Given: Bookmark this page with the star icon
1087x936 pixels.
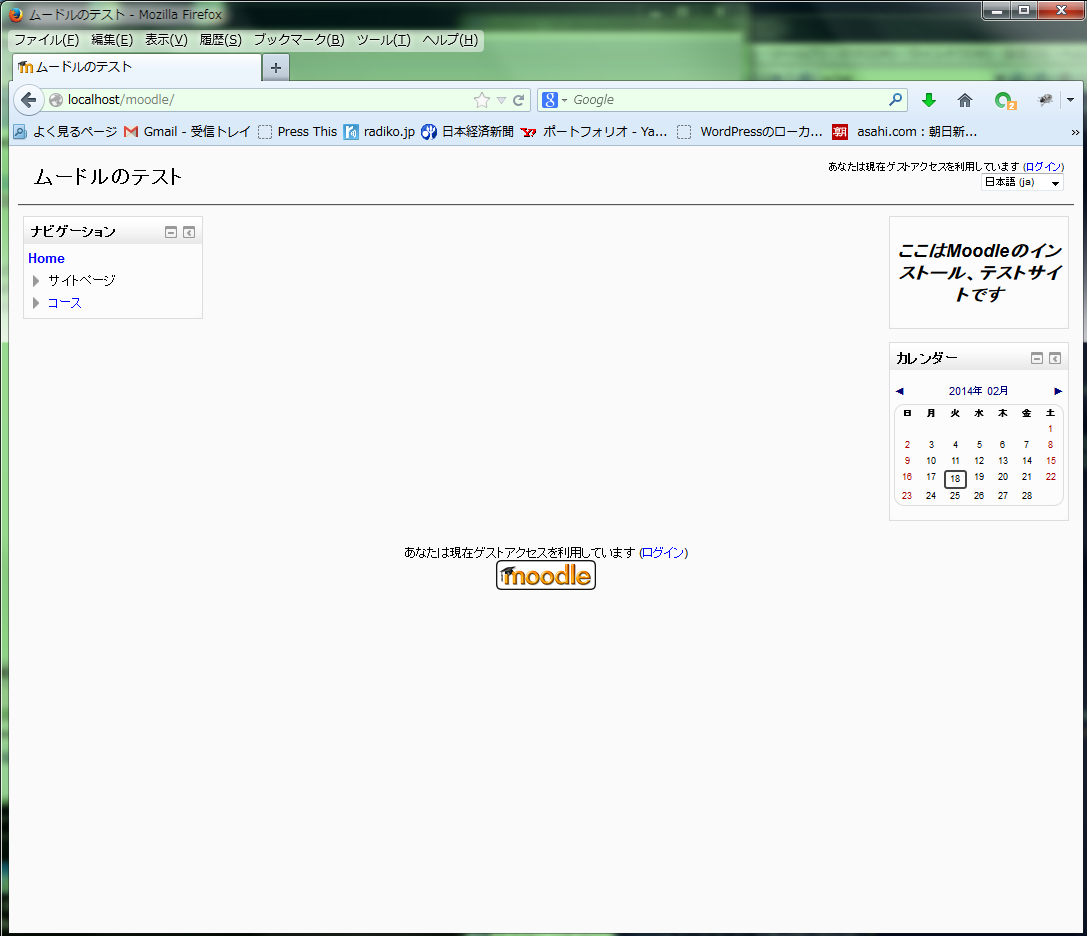Looking at the screenshot, I should pos(482,100).
